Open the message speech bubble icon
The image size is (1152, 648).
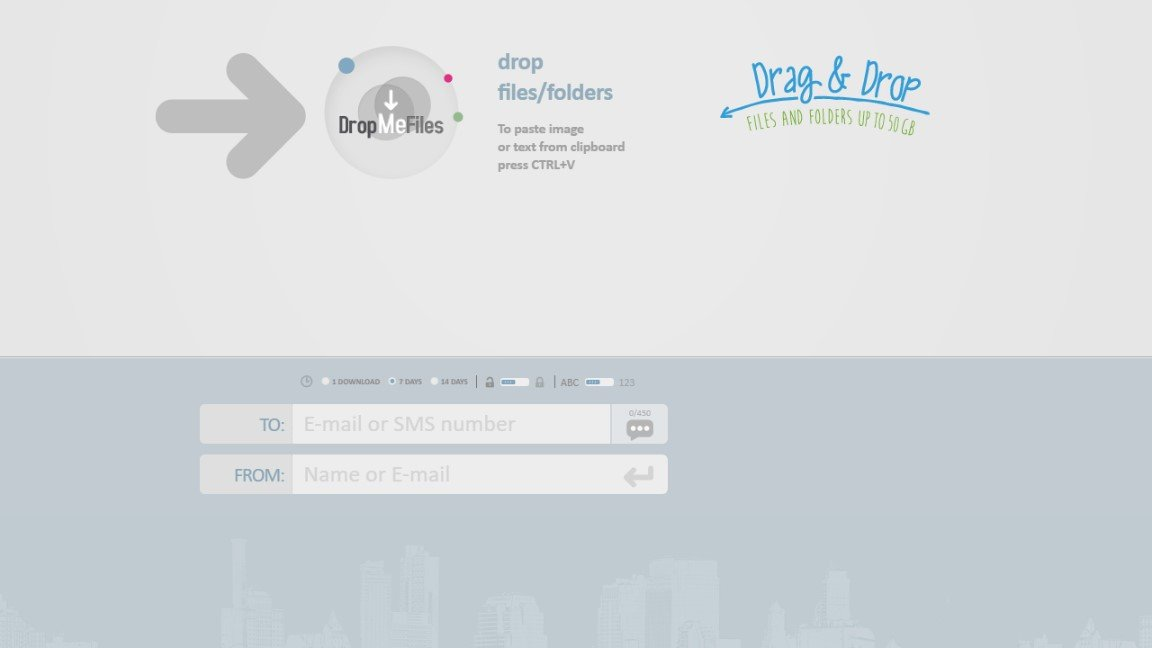click(640, 429)
